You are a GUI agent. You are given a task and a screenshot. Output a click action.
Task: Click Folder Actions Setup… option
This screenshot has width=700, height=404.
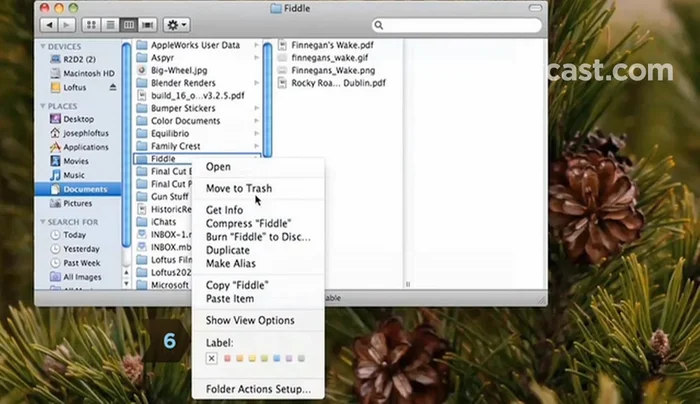click(x=258, y=389)
